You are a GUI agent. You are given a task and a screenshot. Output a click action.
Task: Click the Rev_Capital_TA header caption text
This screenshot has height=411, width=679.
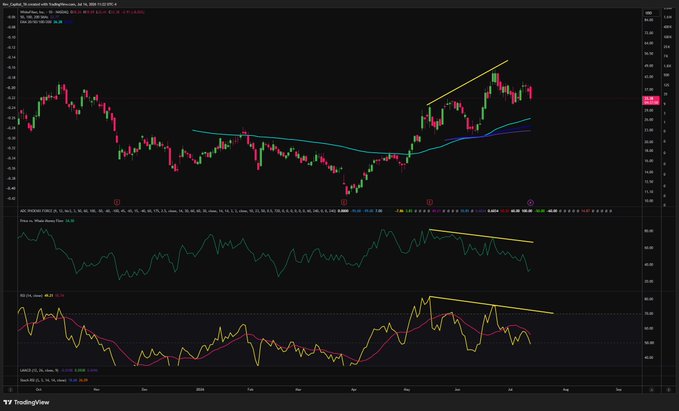(x=59, y=4)
